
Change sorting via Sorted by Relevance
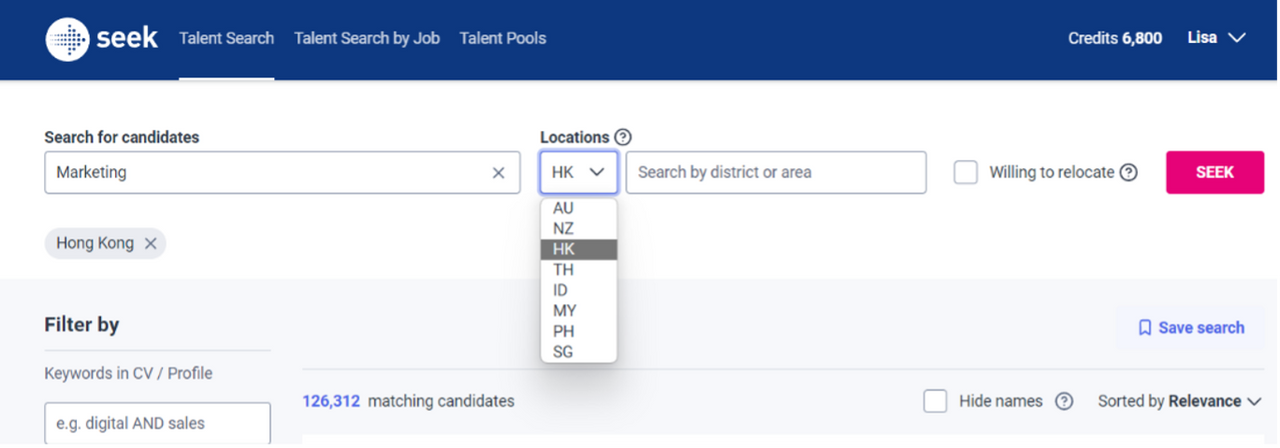pyautogui.click(x=1180, y=401)
